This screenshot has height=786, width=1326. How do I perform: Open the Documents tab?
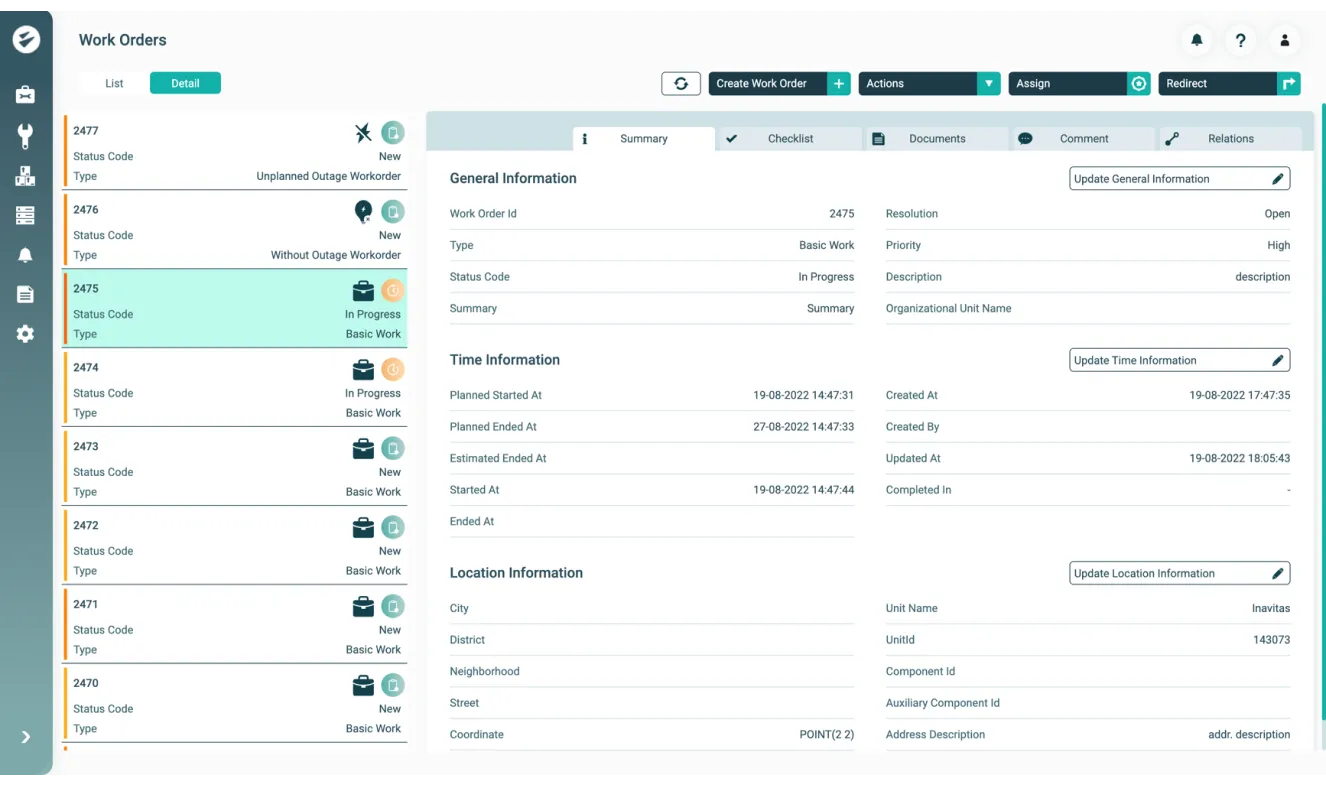pyautogui.click(x=935, y=138)
